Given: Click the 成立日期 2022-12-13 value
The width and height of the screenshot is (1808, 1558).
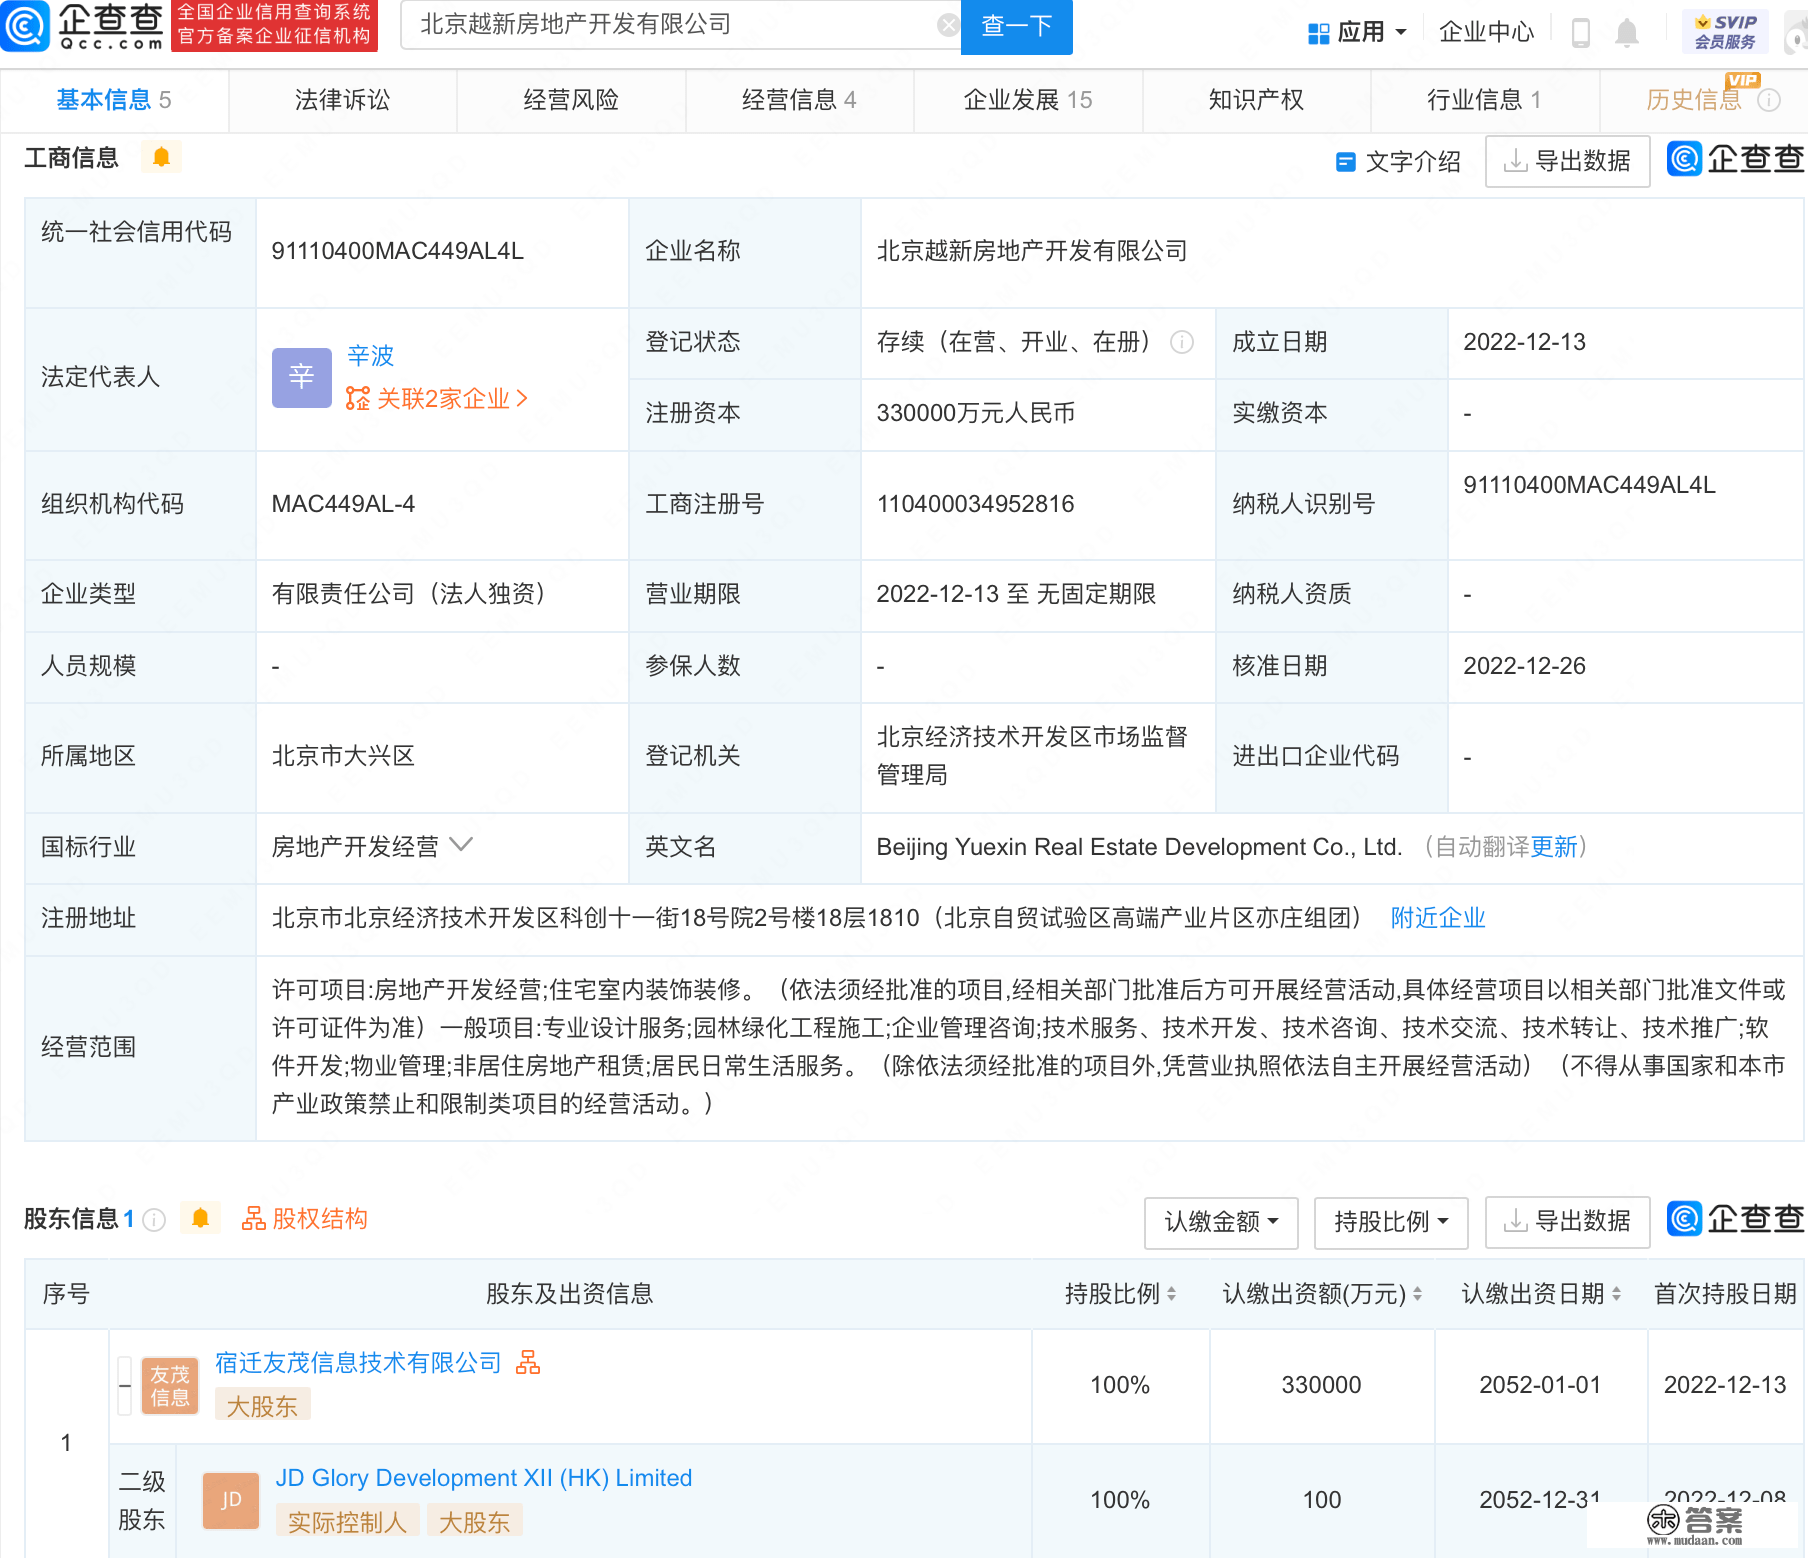Looking at the screenshot, I should (1525, 342).
